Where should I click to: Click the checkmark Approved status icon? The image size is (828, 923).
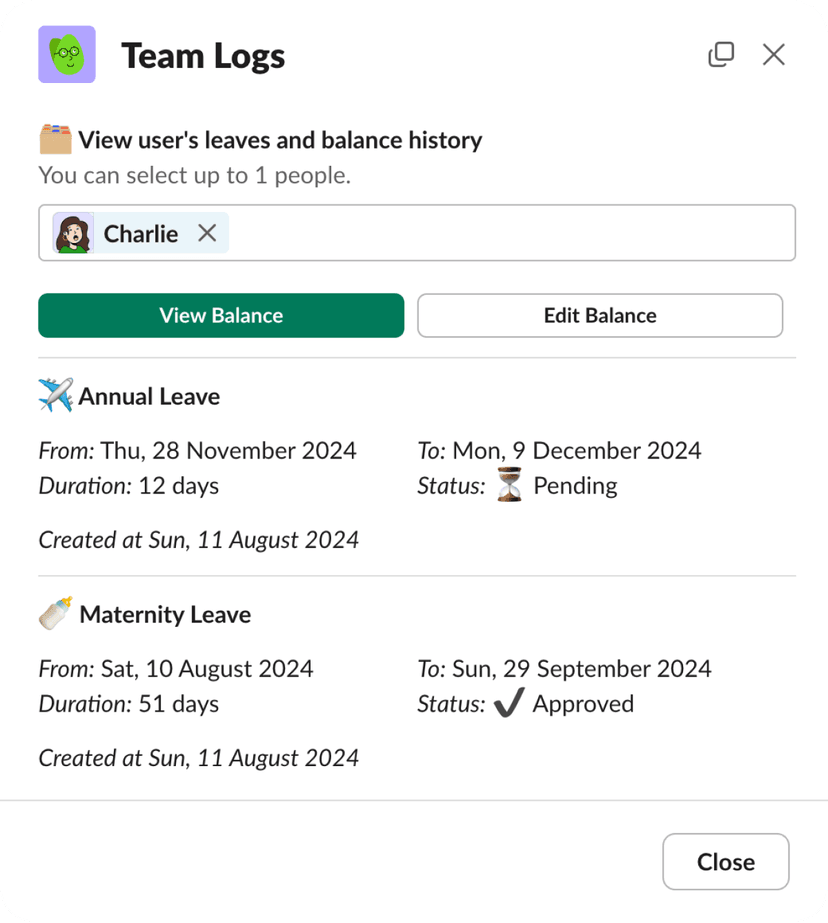509,704
